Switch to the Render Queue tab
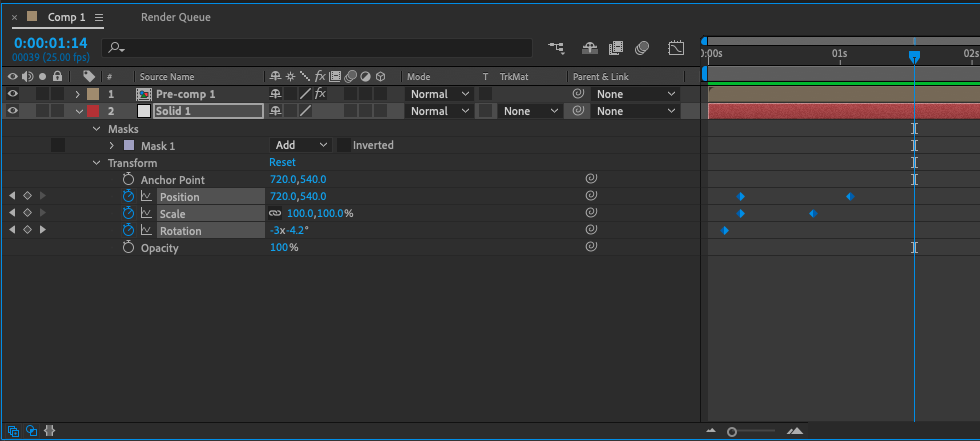The width and height of the screenshot is (980, 441). [x=175, y=17]
